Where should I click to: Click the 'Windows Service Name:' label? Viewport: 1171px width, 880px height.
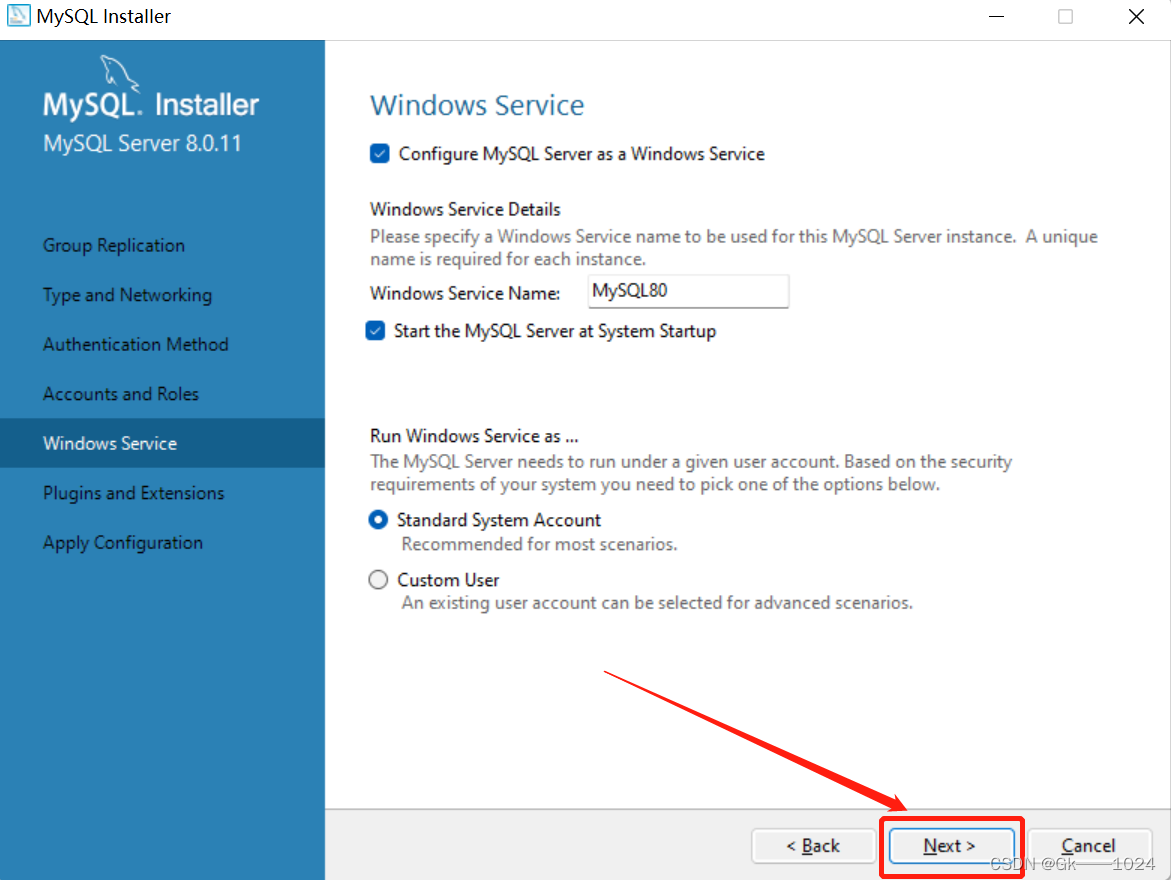click(x=465, y=293)
